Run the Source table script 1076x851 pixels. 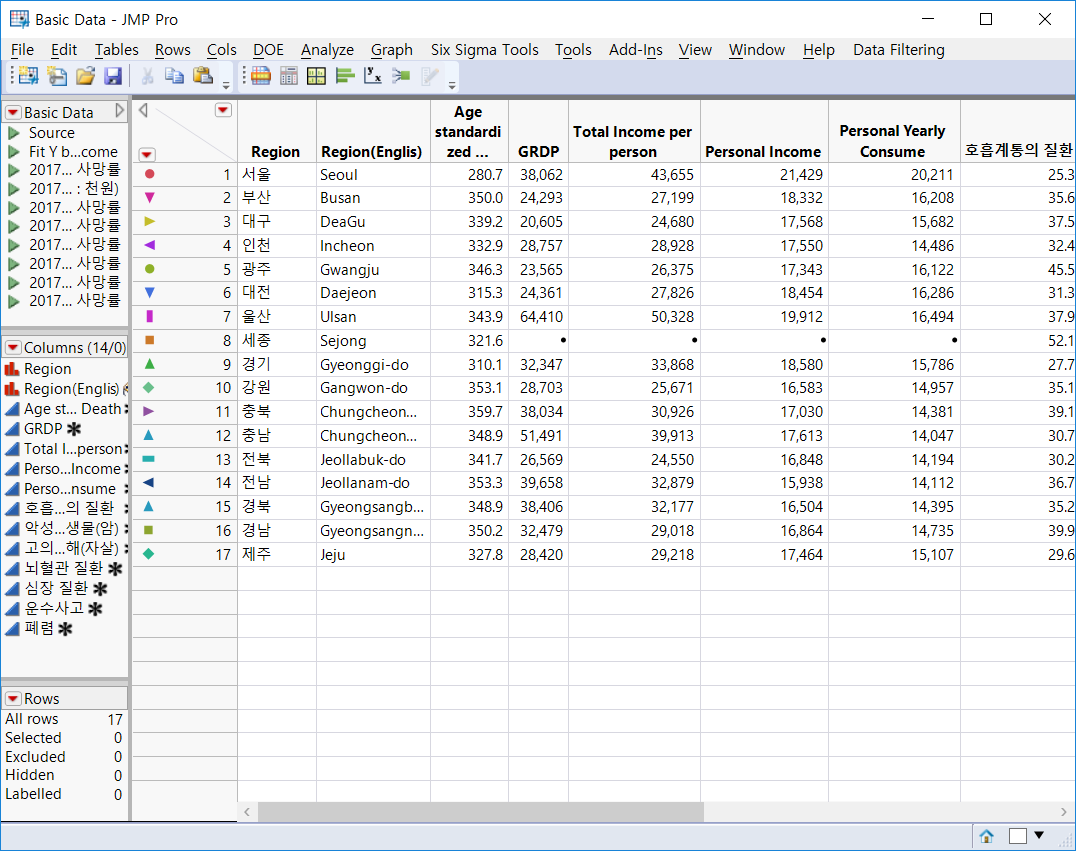[14, 133]
